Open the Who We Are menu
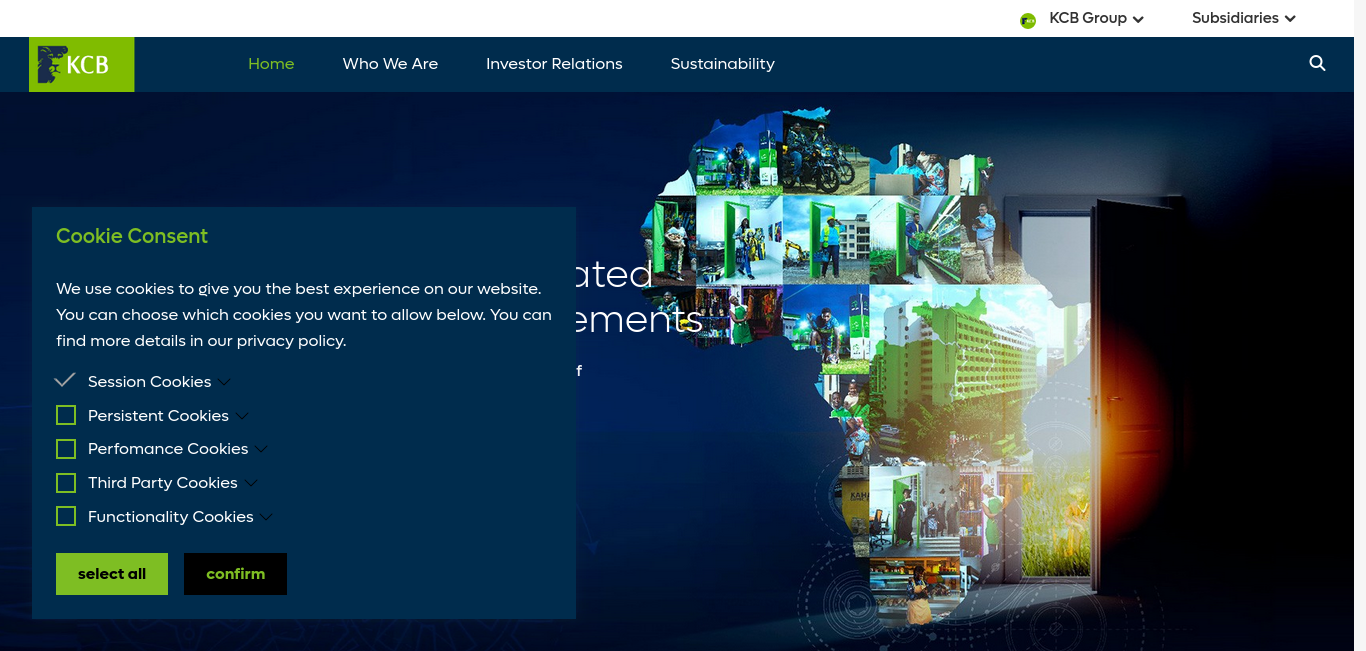Viewport: 1366px width, 651px height. 390,64
